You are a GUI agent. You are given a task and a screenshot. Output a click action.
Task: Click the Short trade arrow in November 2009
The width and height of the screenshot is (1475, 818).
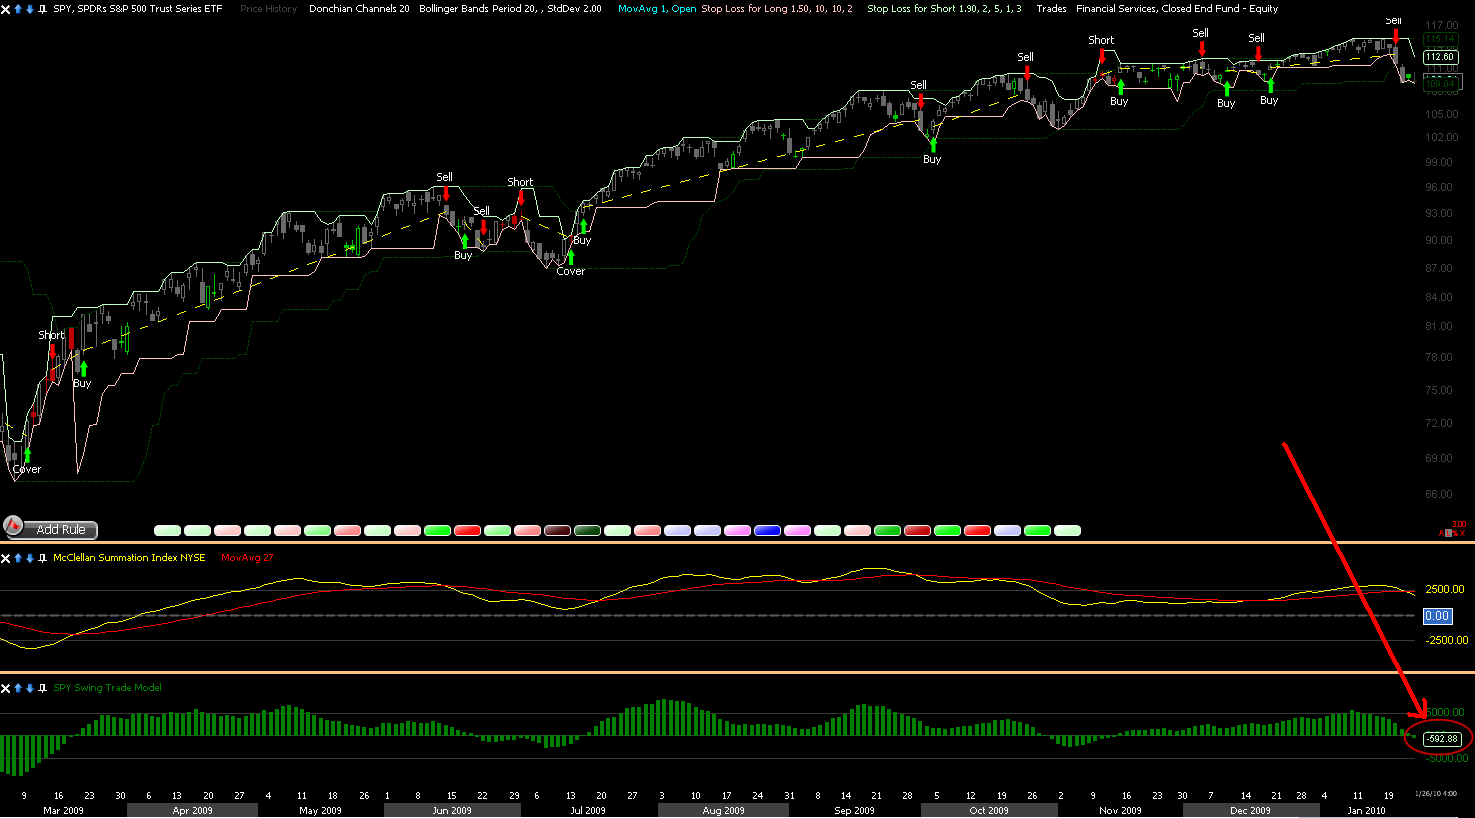[1102, 55]
